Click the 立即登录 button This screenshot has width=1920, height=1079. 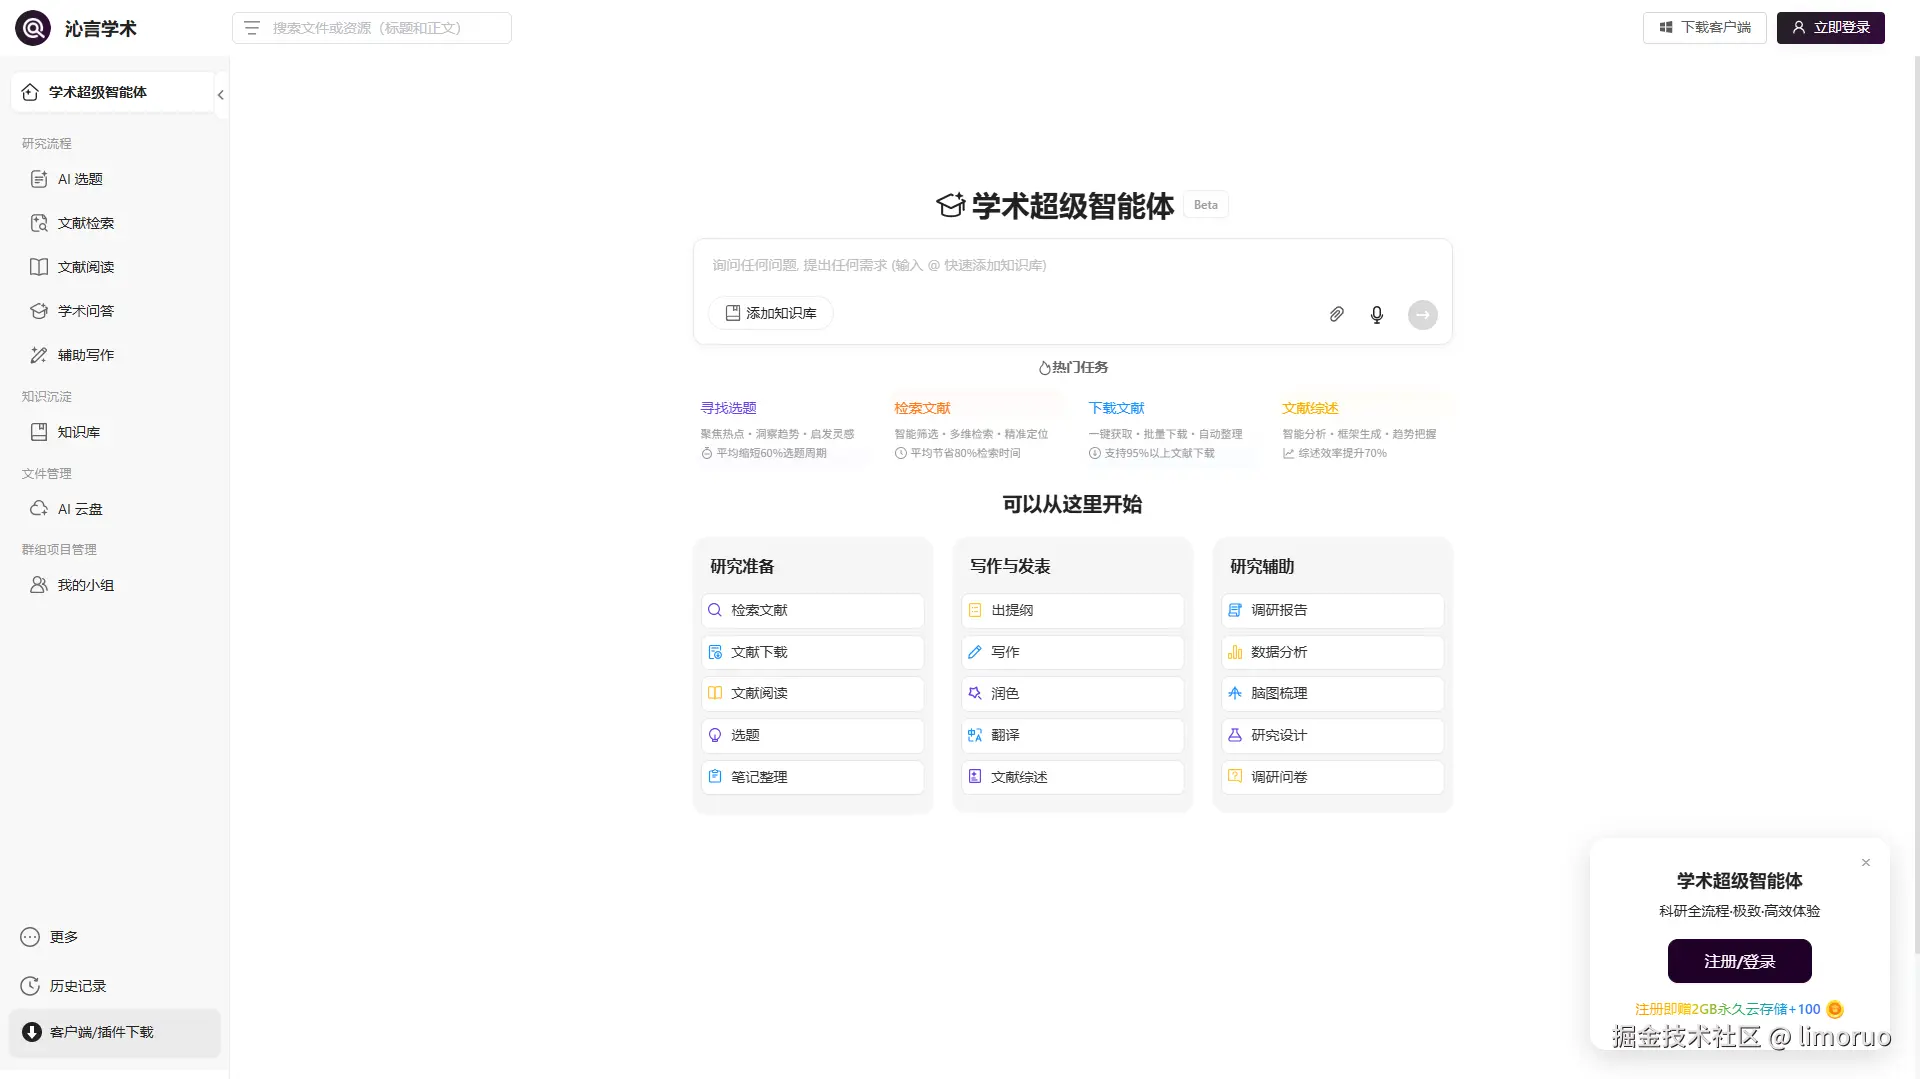[1830, 27]
